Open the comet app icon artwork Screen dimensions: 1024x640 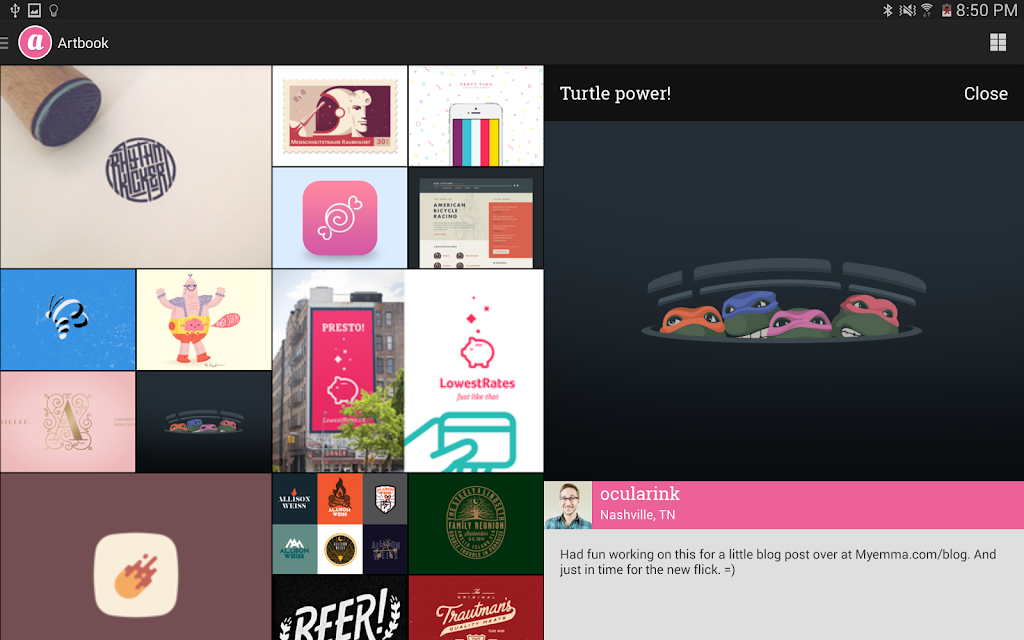click(x=136, y=557)
